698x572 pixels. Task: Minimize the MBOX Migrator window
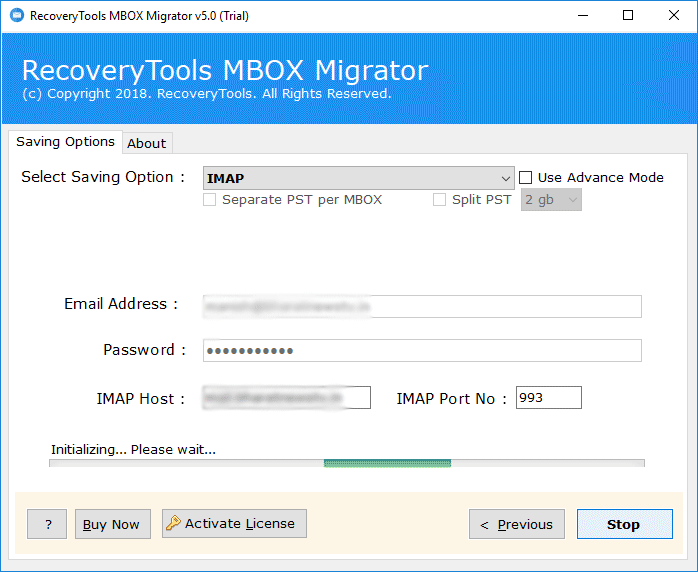pos(583,16)
